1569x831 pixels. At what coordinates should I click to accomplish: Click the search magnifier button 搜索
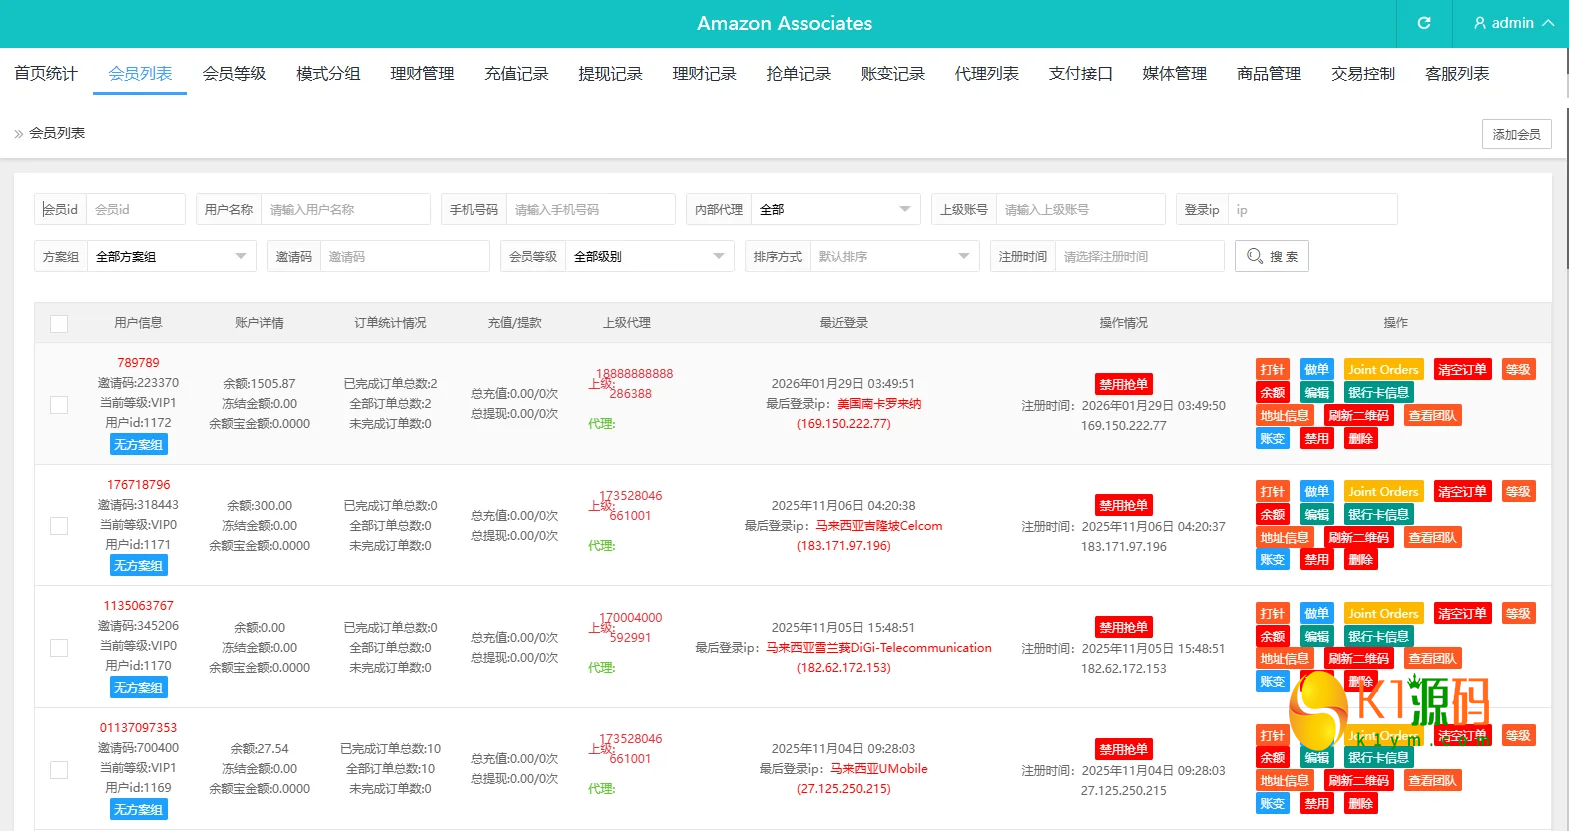pyautogui.click(x=1272, y=256)
